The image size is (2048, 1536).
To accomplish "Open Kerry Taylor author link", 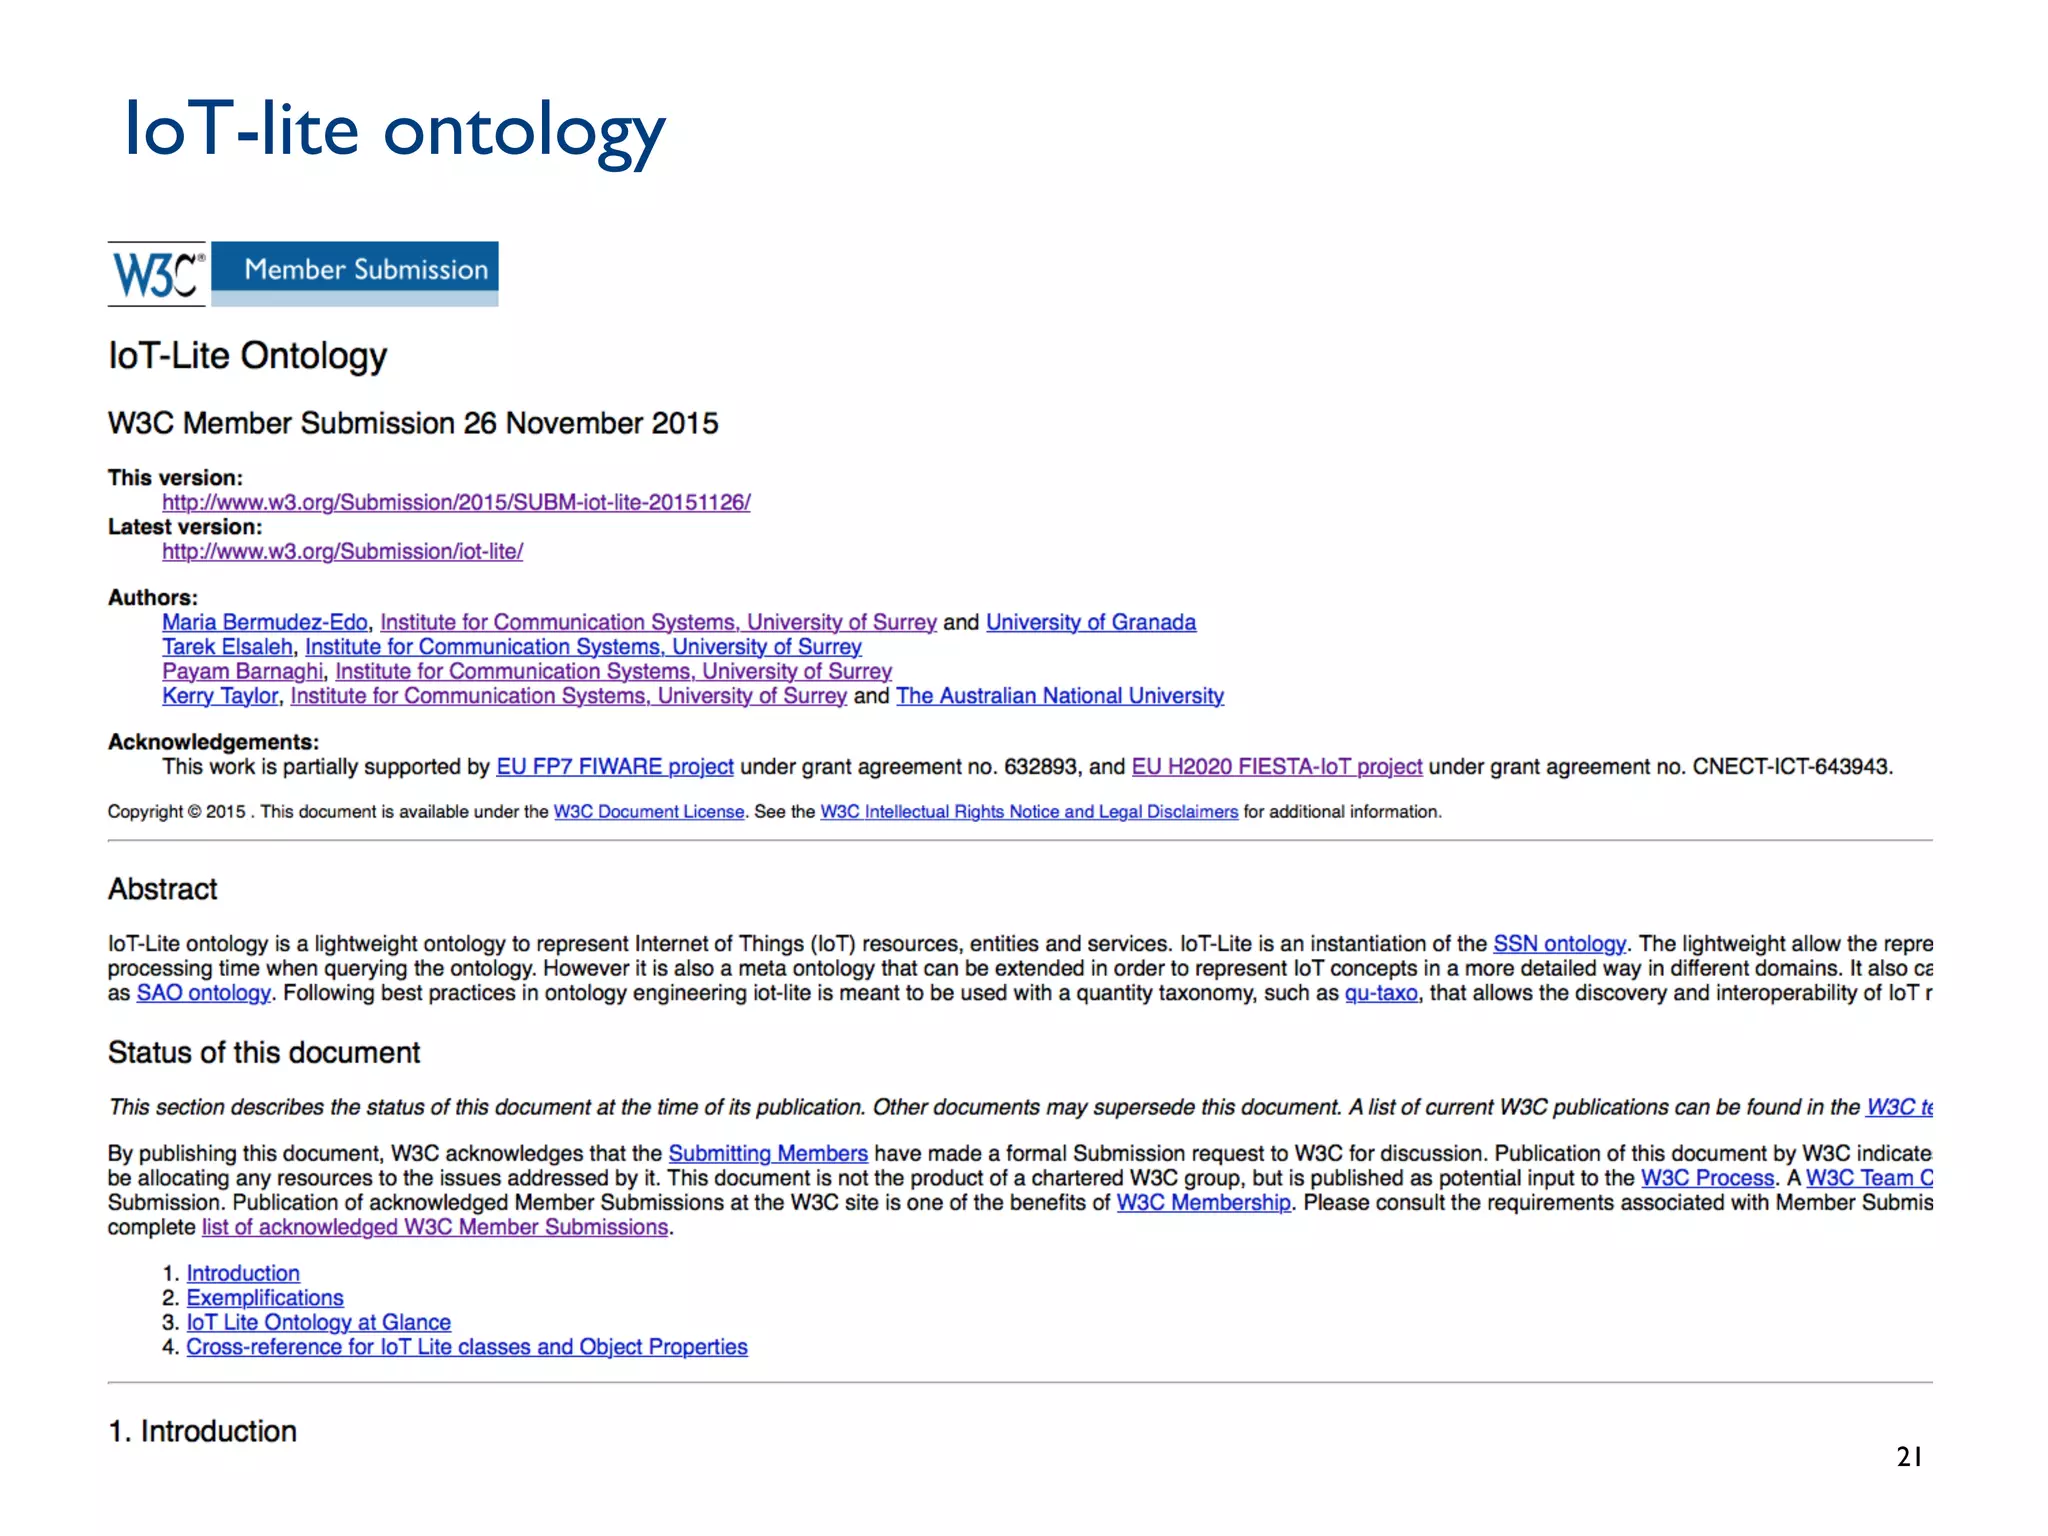I will click(x=220, y=696).
